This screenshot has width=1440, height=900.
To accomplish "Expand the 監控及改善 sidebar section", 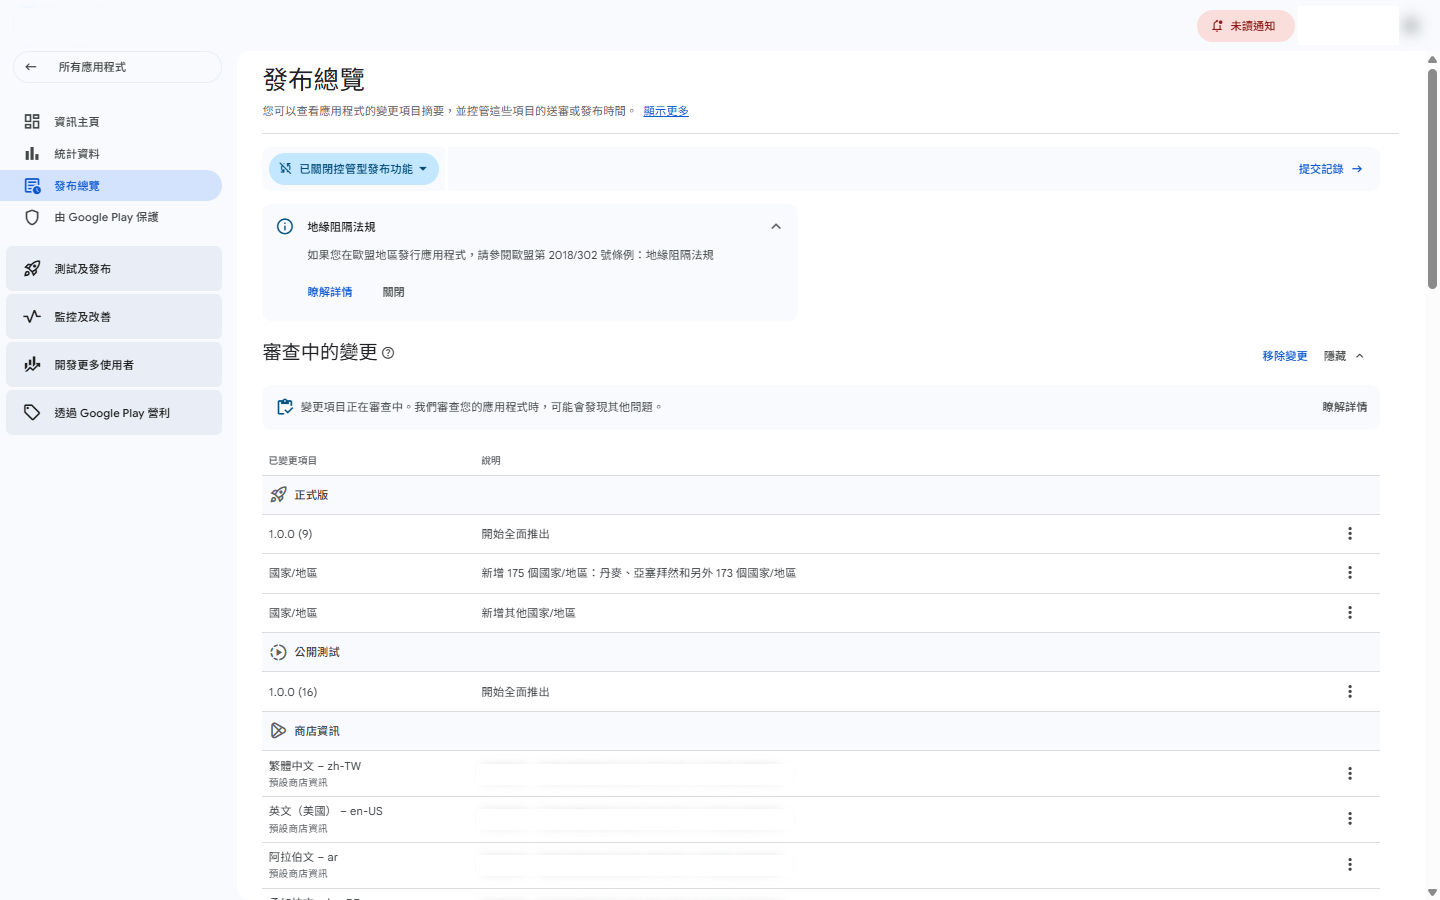I will point(114,316).
